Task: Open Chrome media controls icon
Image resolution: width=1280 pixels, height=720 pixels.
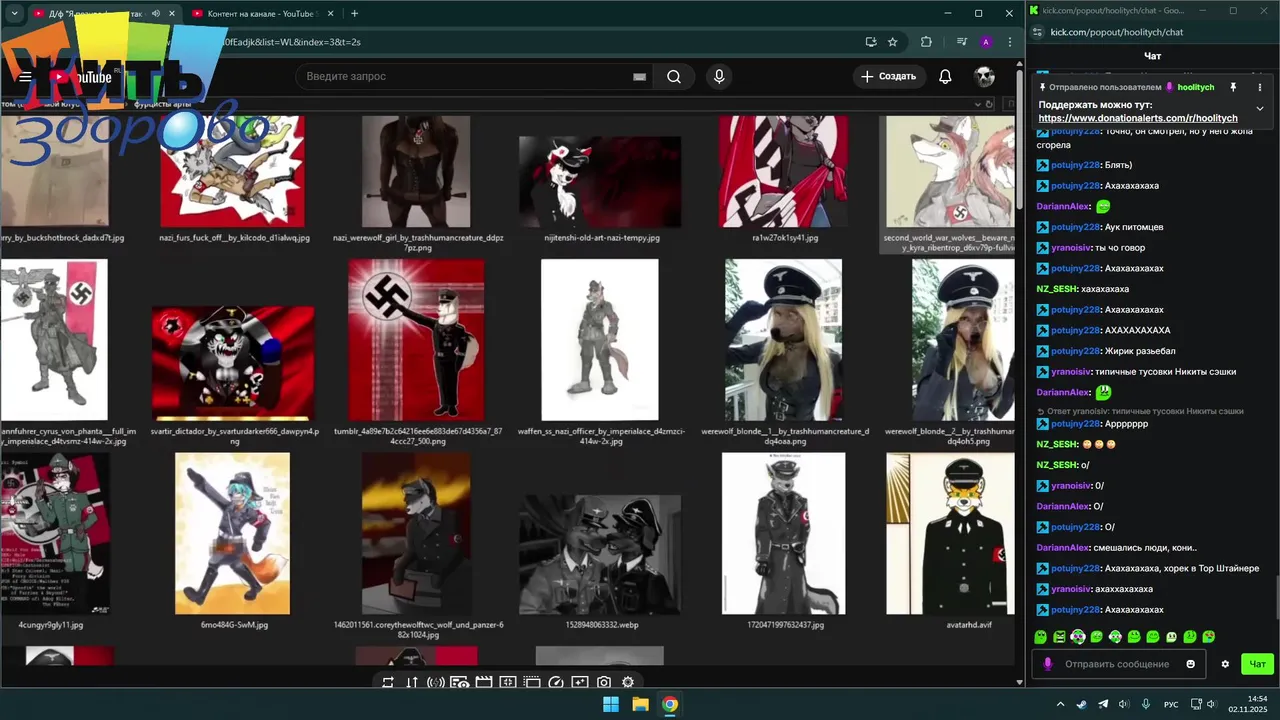Action: (962, 42)
